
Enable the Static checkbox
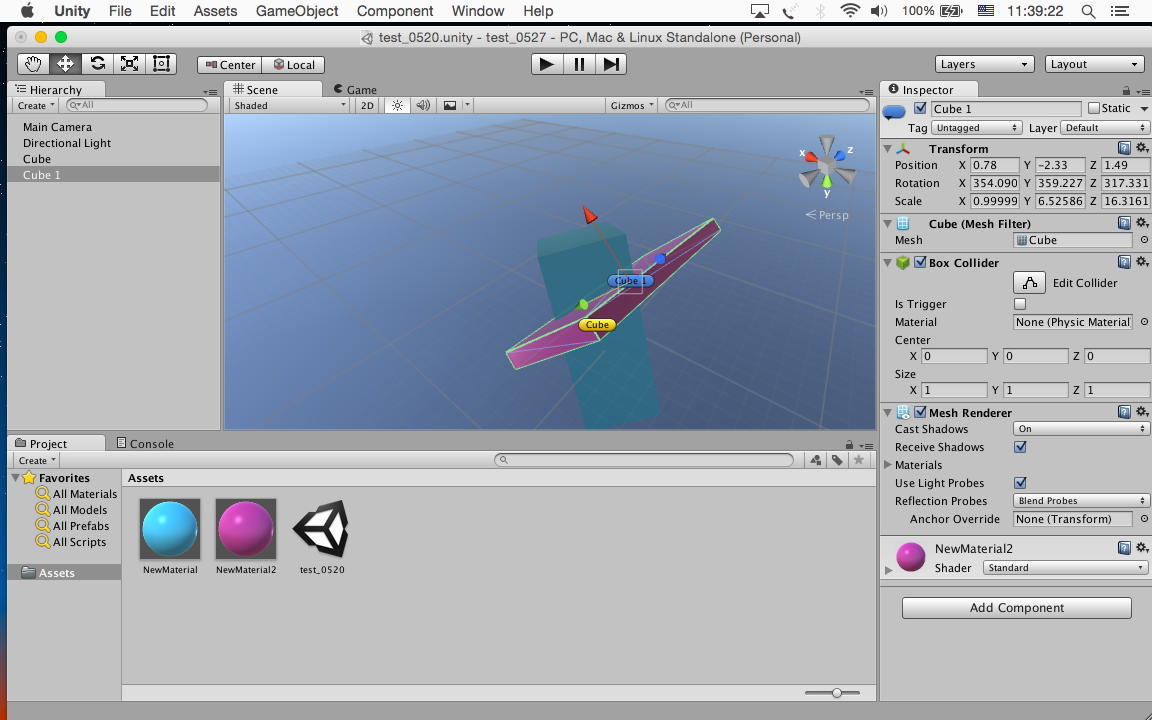point(1094,108)
